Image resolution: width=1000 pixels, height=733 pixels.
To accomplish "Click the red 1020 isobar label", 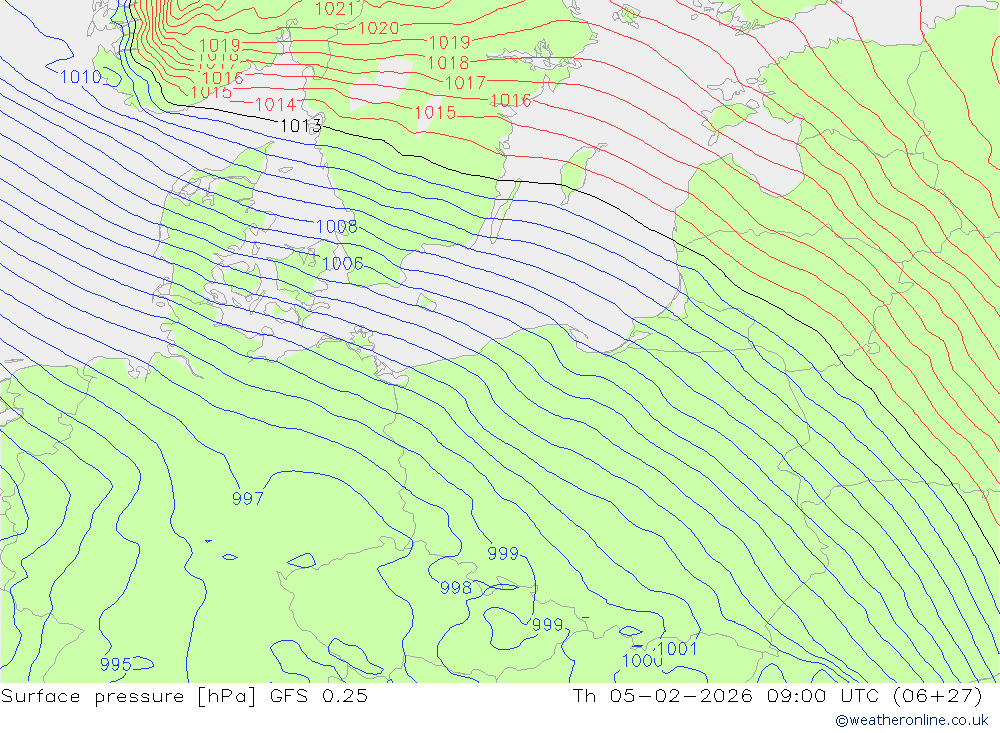I will click(x=379, y=28).
